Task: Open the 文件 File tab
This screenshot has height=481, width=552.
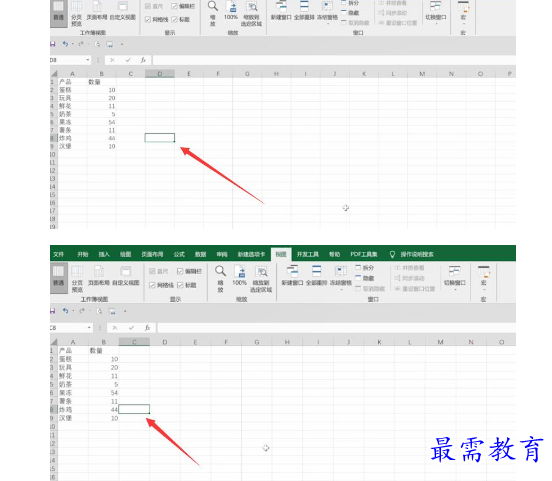Action: tap(58, 254)
